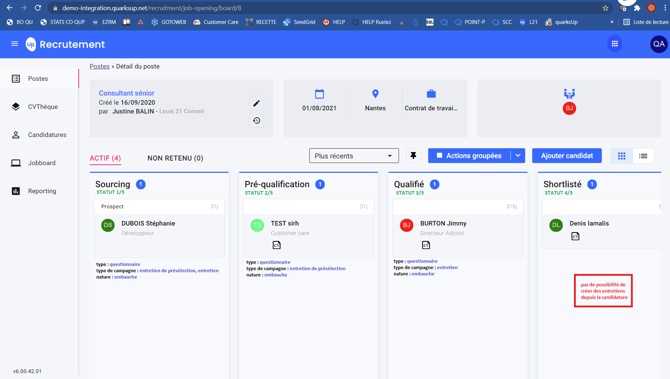670x379 pixels.
Task: Click the Actions groupées button
Action: click(x=469, y=156)
